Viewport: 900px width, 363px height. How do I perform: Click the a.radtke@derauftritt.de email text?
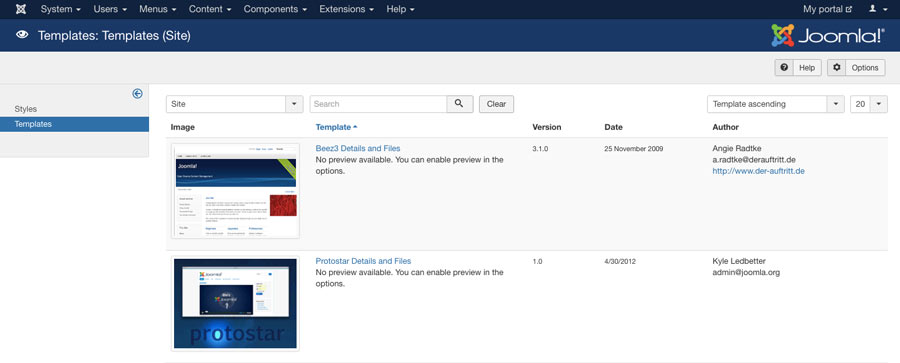point(754,160)
